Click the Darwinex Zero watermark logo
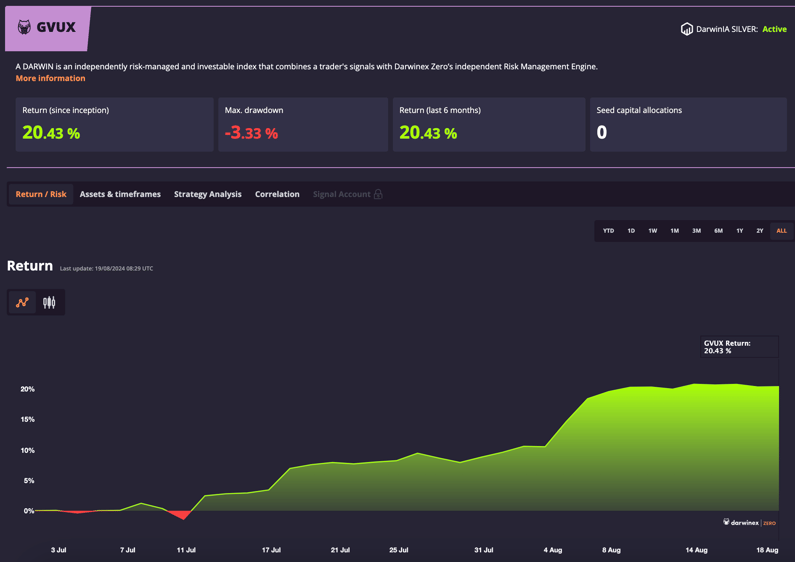This screenshot has height=562, width=795. tap(749, 522)
